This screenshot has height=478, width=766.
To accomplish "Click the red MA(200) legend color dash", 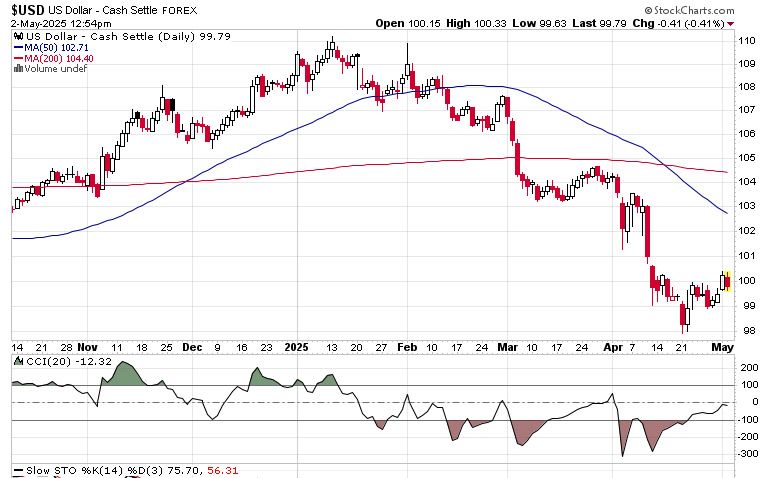I will coord(18,58).
